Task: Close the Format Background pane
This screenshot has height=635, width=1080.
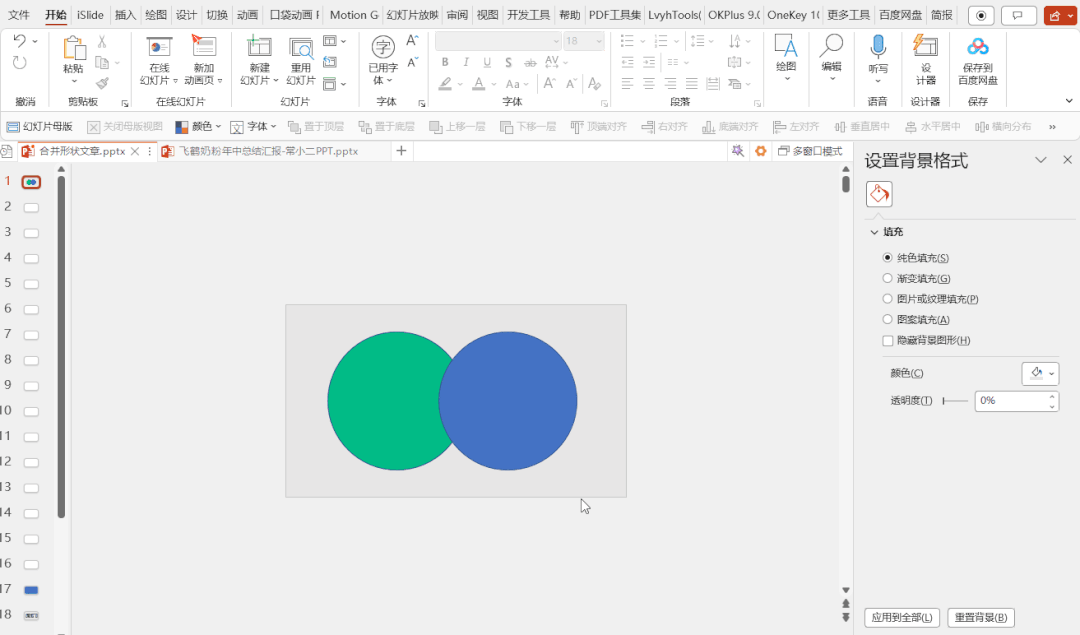Action: (1067, 160)
